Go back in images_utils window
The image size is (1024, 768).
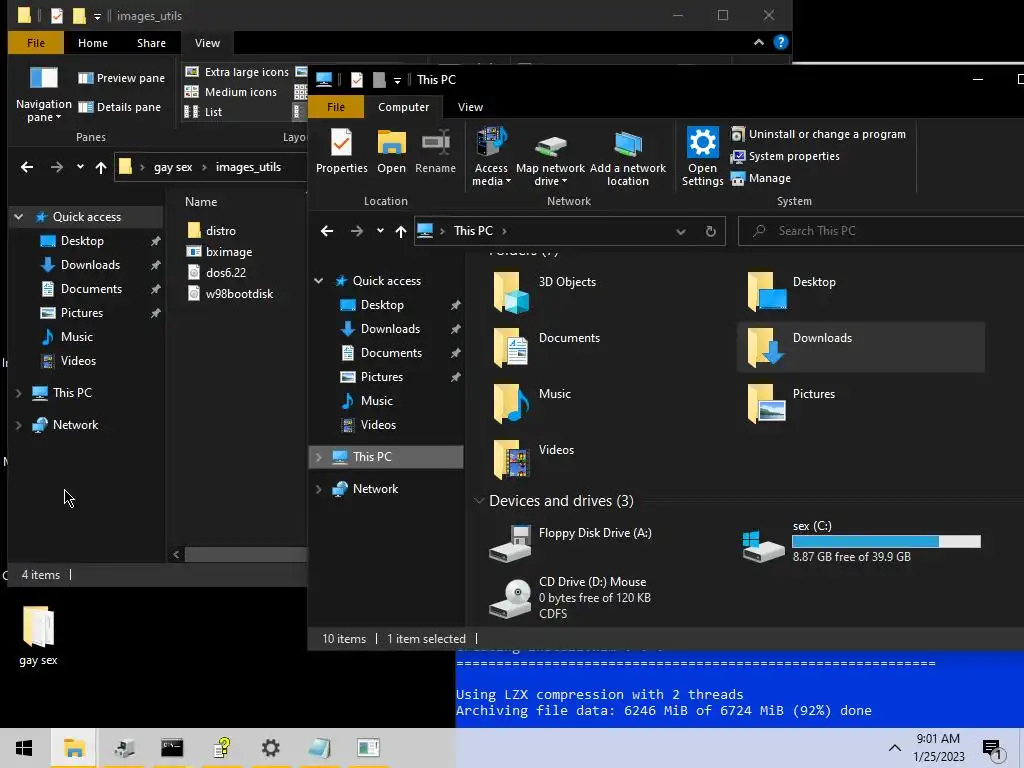pos(27,167)
